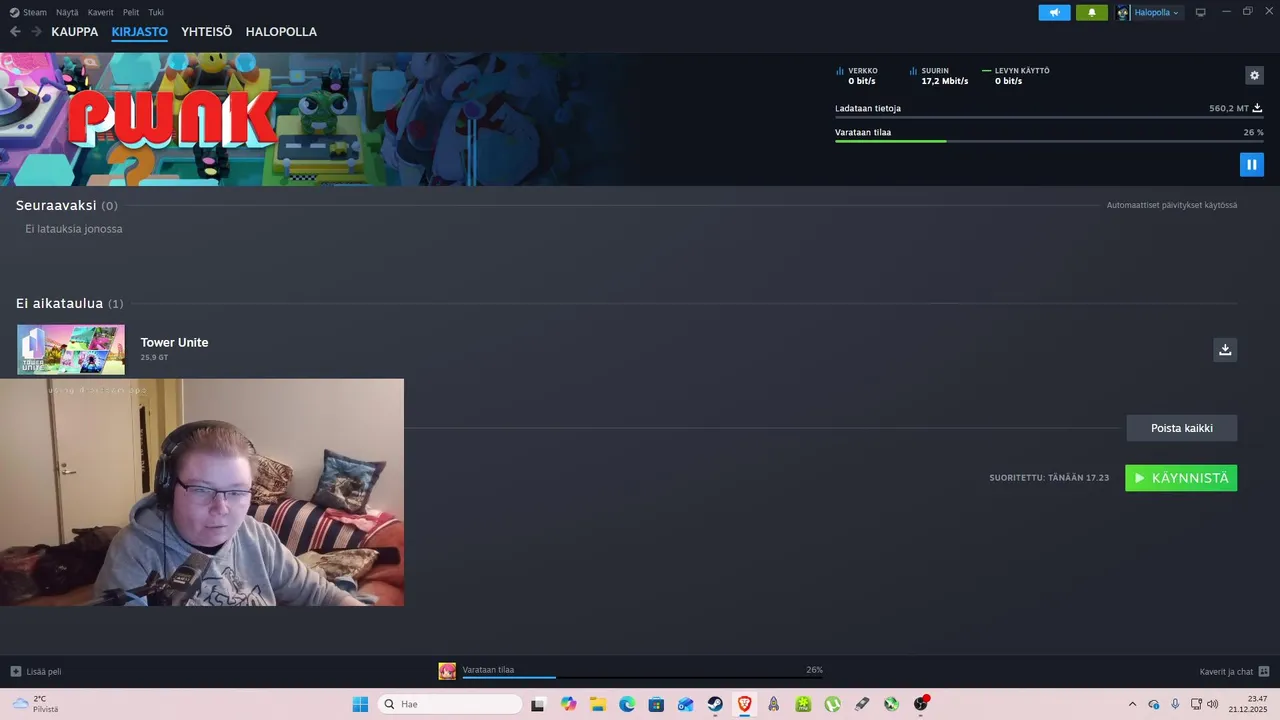Click the Ladataan tietoja progress bar
The width and height of the screenshot is (1280, 720).
[1049, 117]
